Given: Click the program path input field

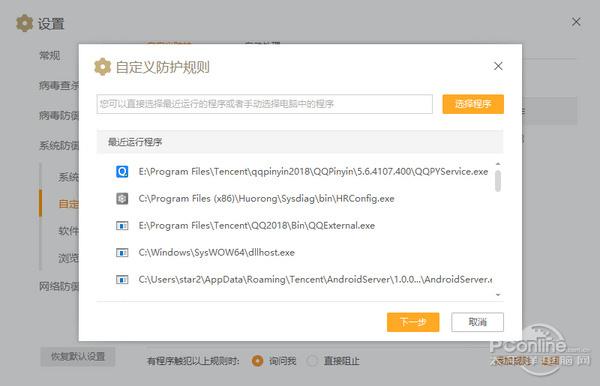Looking at the screenshot, I should (264, 104).
